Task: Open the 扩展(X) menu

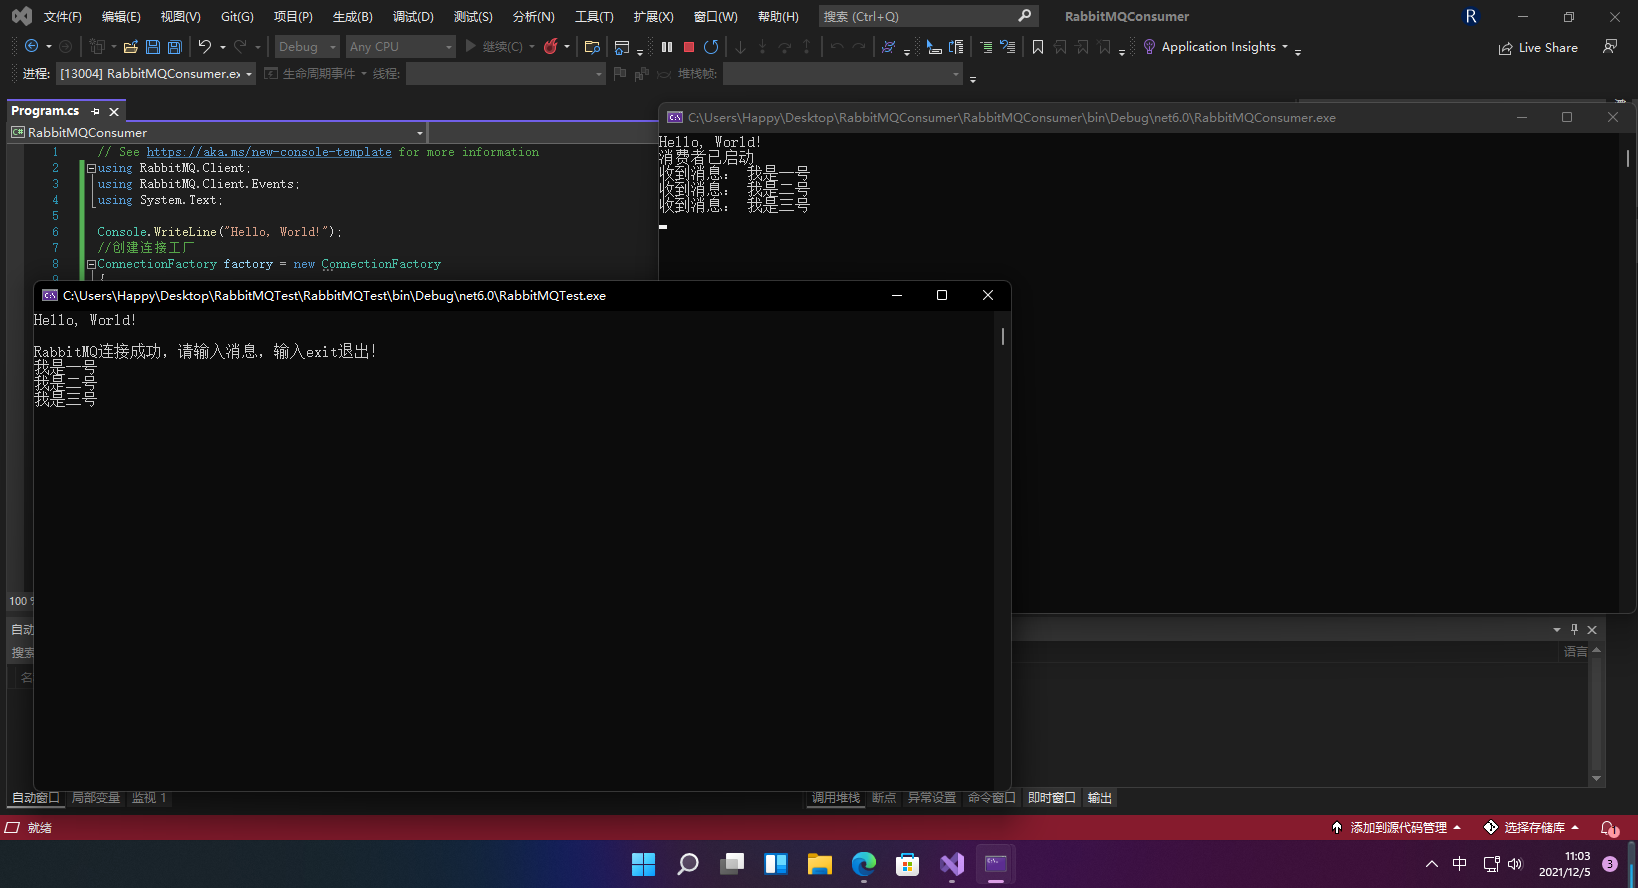Action: [x=653, y=17]
